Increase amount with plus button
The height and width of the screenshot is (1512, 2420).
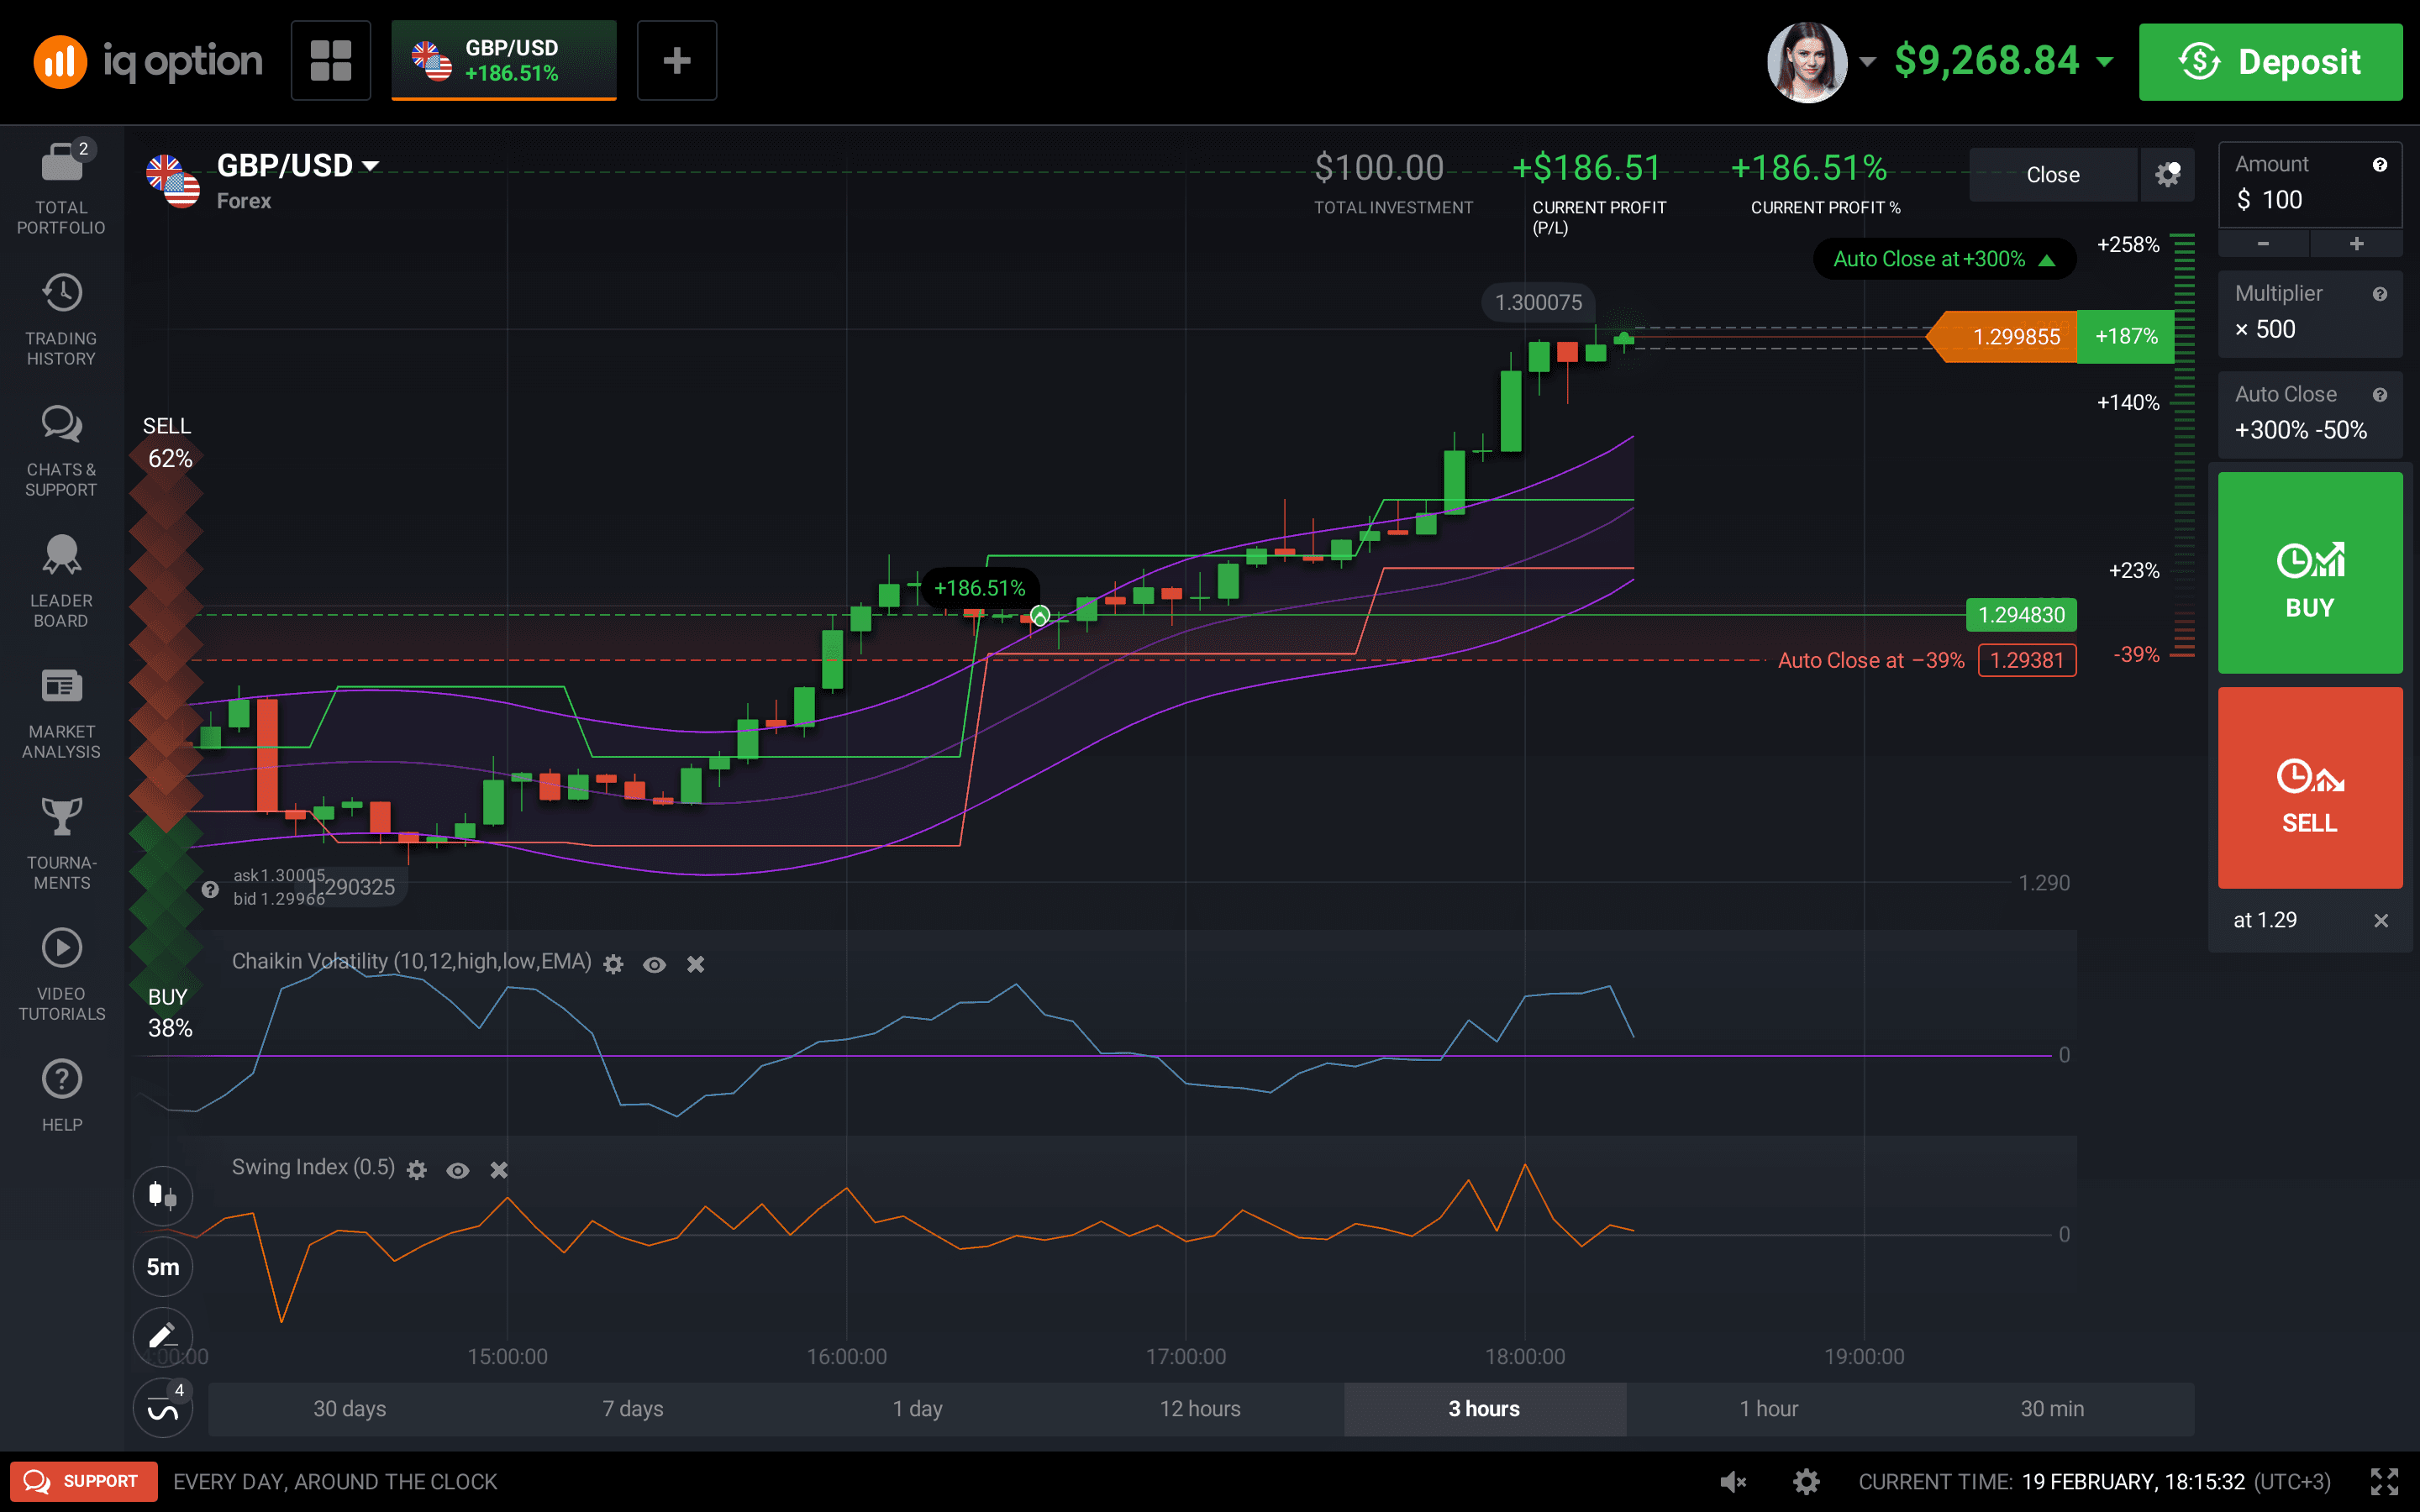[x=2356, y=243]
